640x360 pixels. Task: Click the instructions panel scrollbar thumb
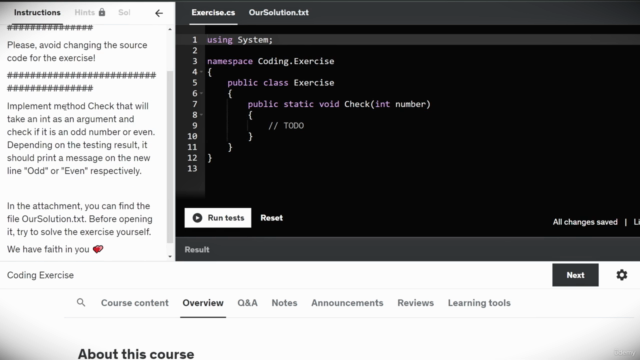(x=170, y=157)
